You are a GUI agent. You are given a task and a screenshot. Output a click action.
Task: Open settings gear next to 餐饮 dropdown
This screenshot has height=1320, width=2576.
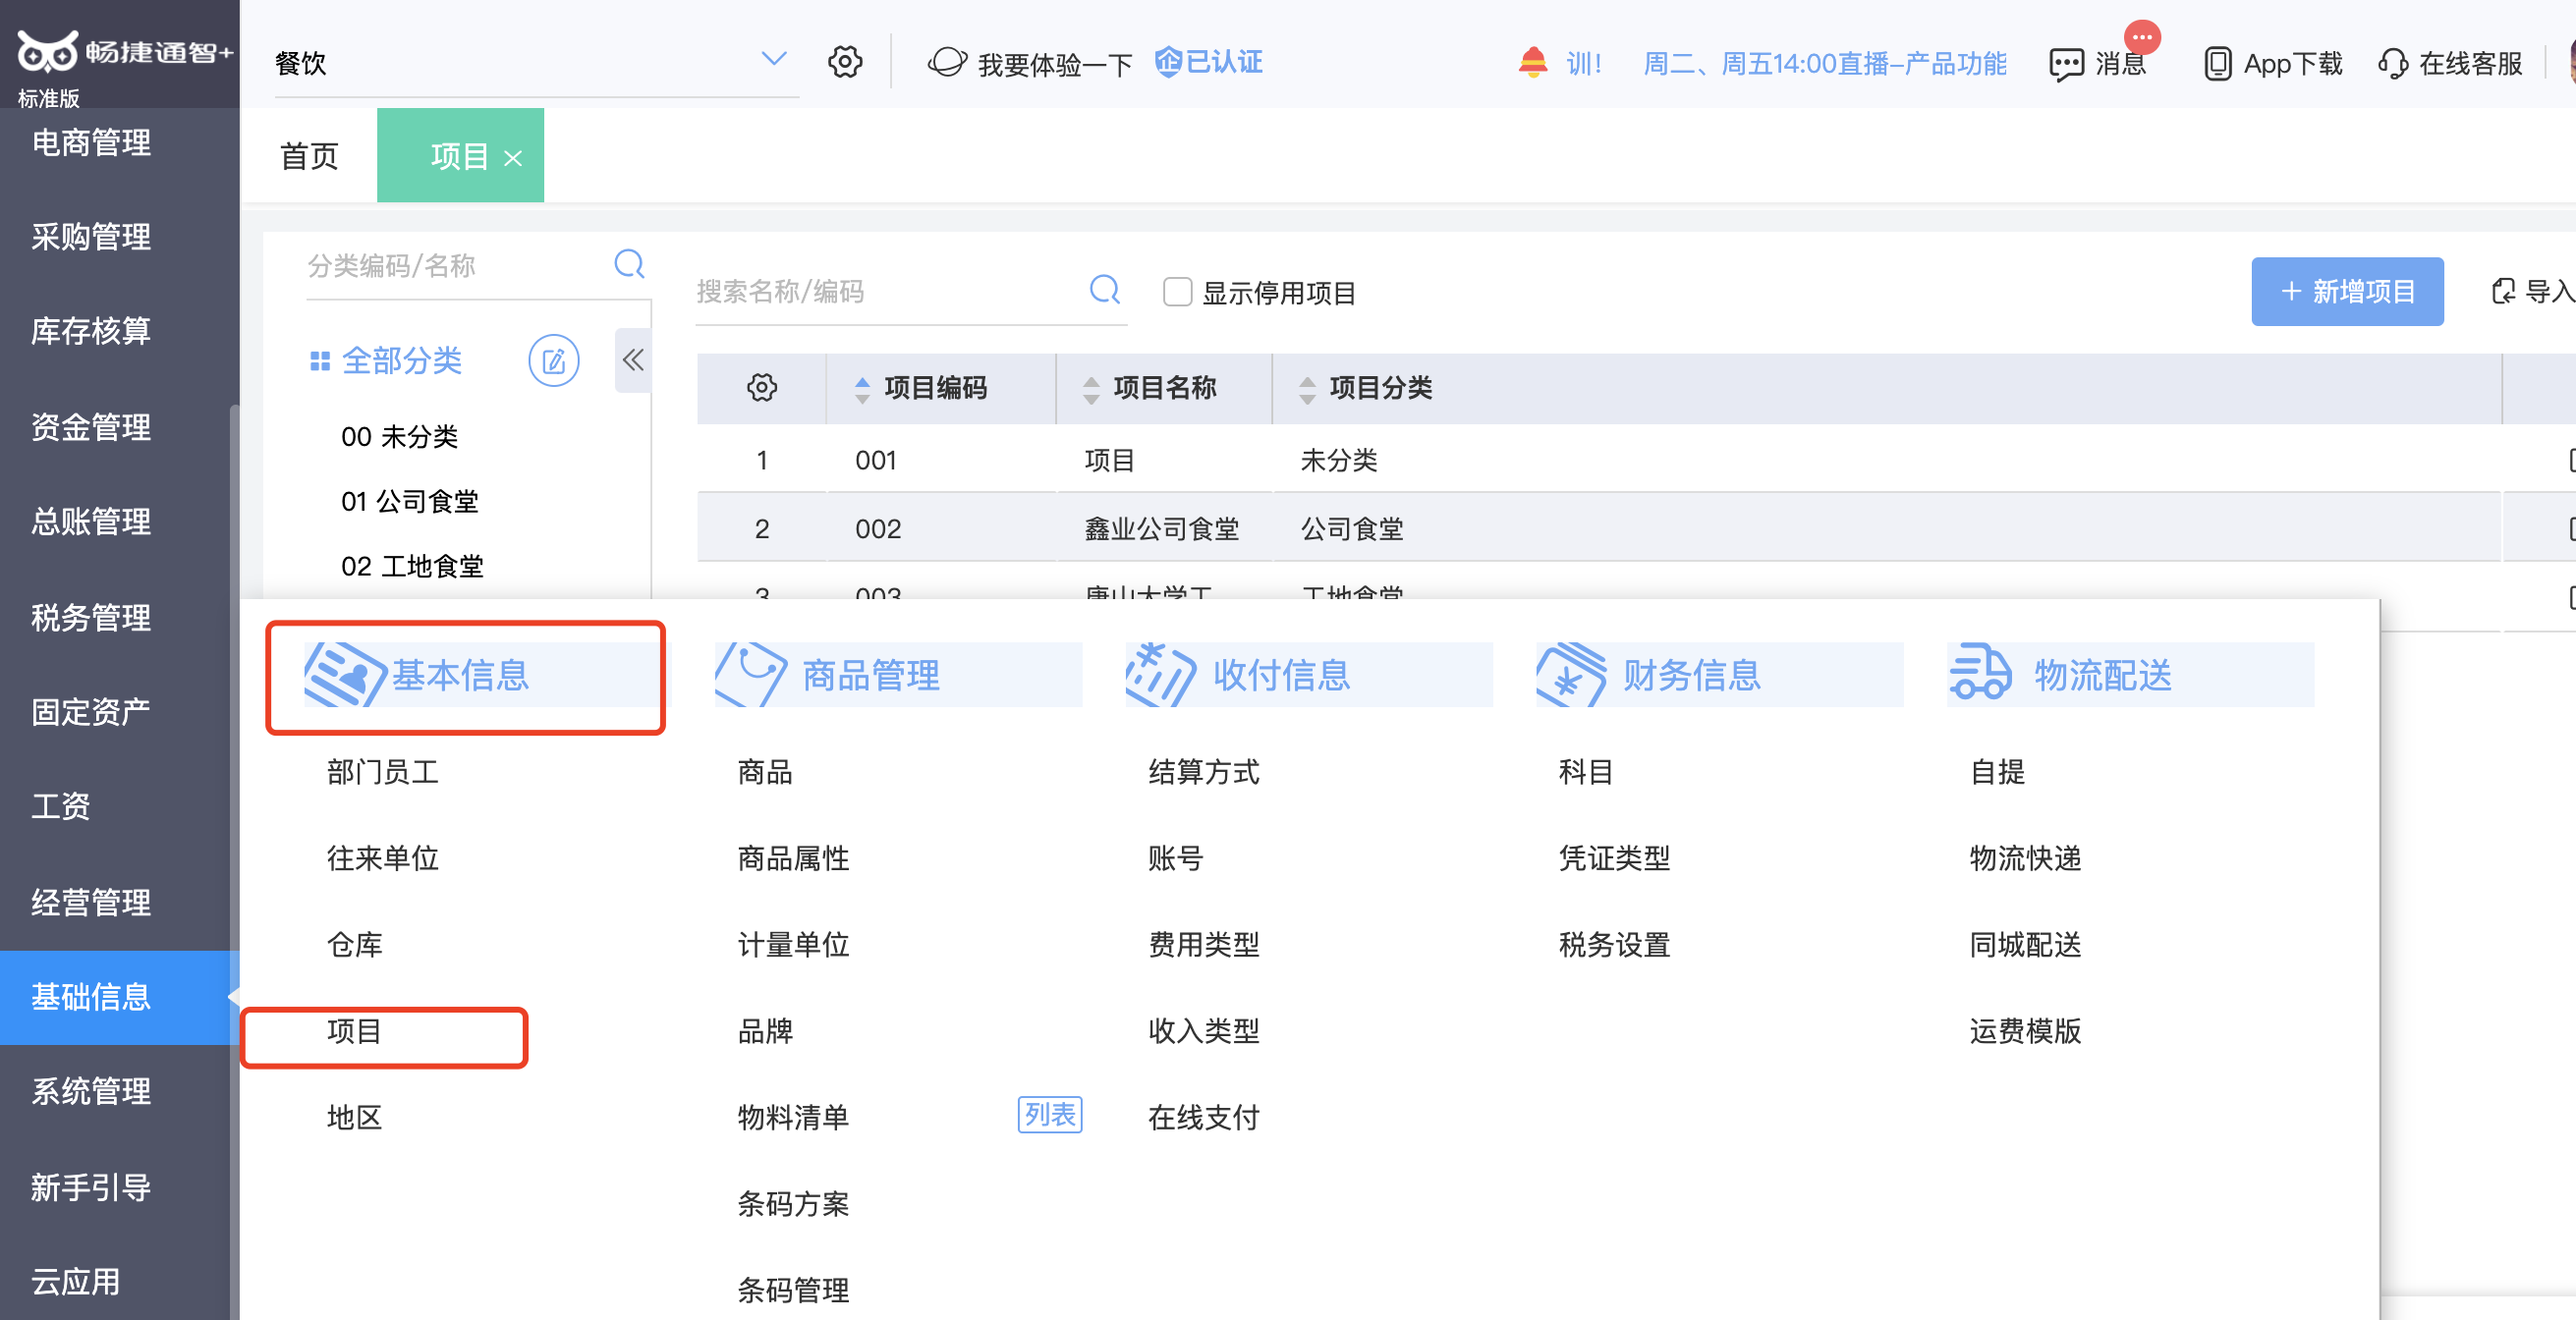845,62
